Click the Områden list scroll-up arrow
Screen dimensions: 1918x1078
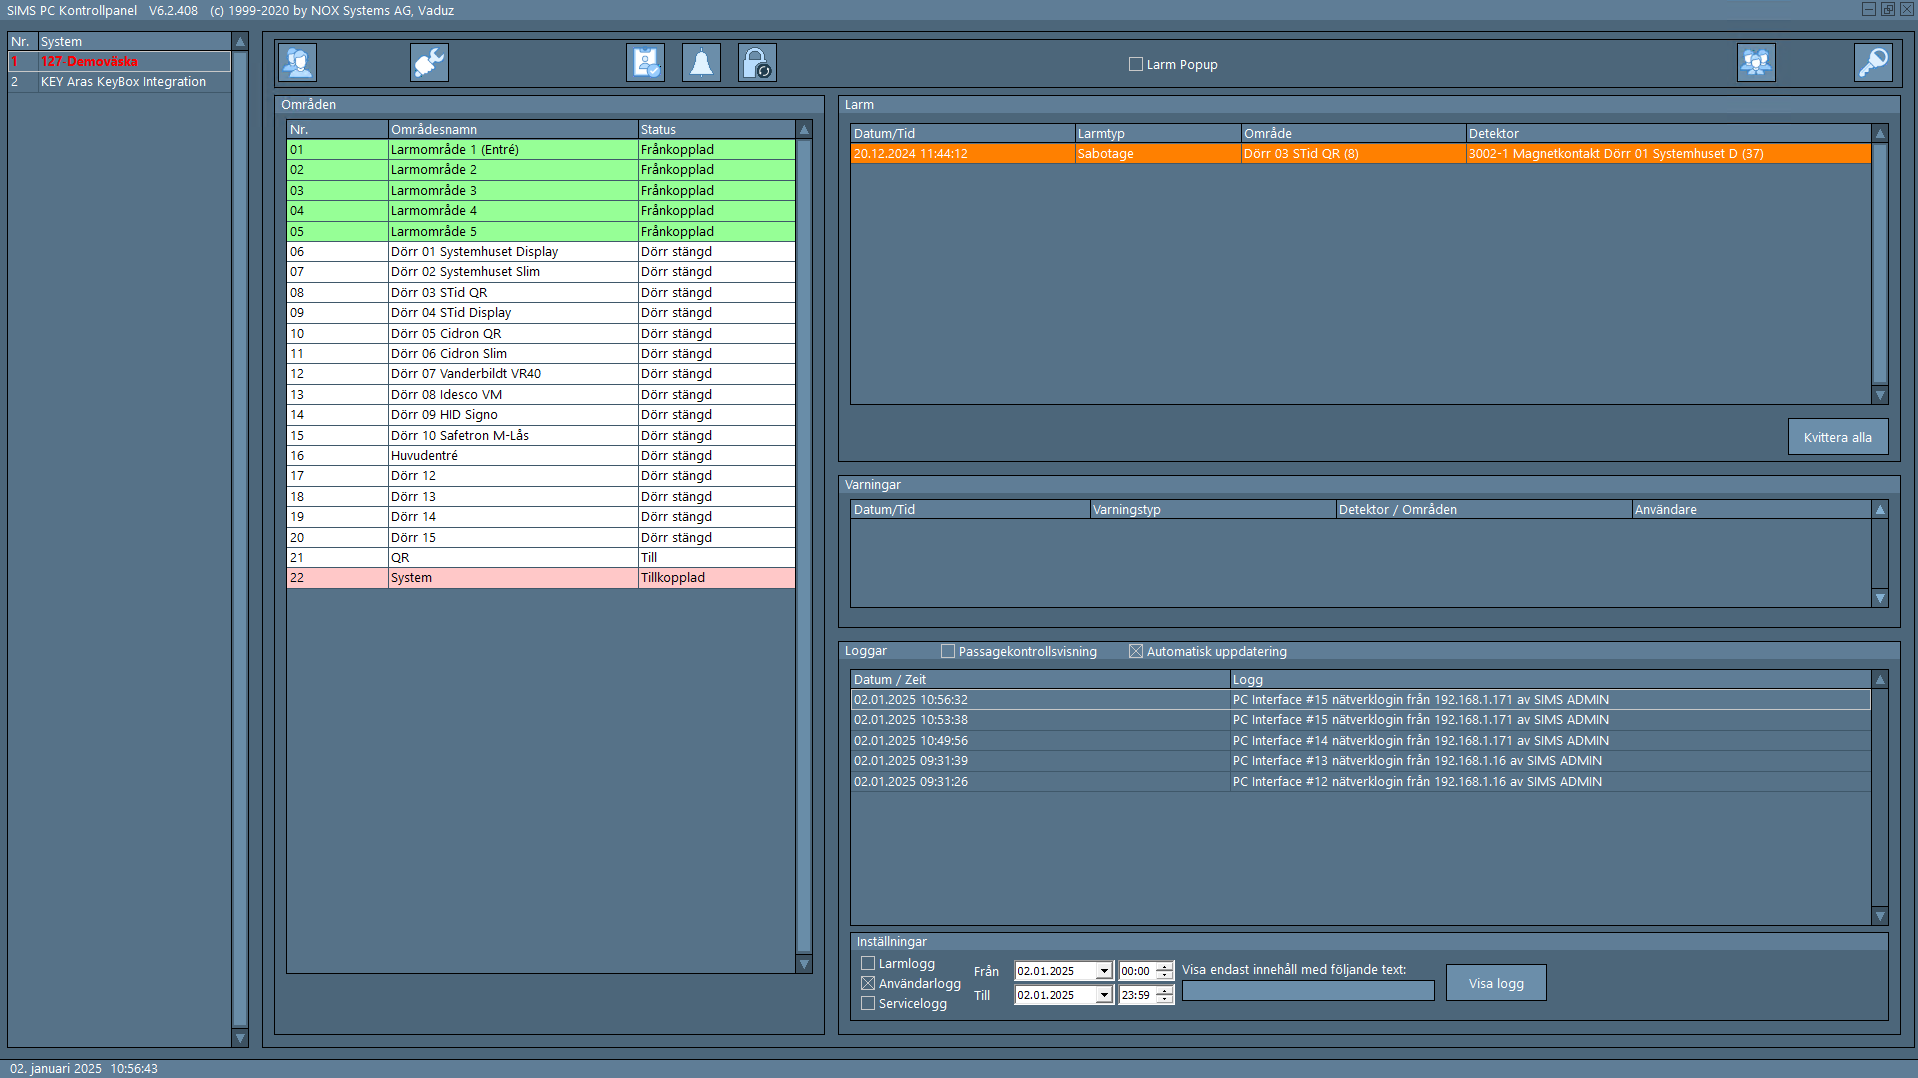[x=804, y=130]
